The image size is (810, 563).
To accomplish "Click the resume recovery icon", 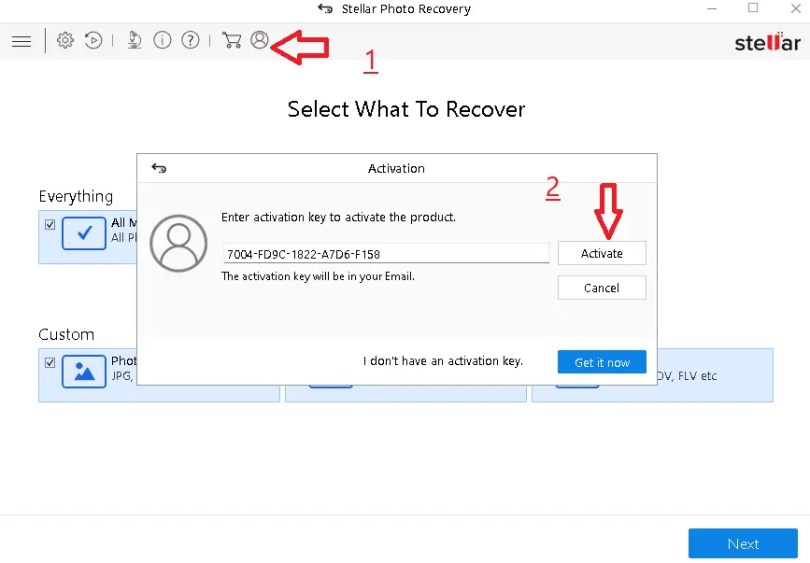I will [94, 40].
